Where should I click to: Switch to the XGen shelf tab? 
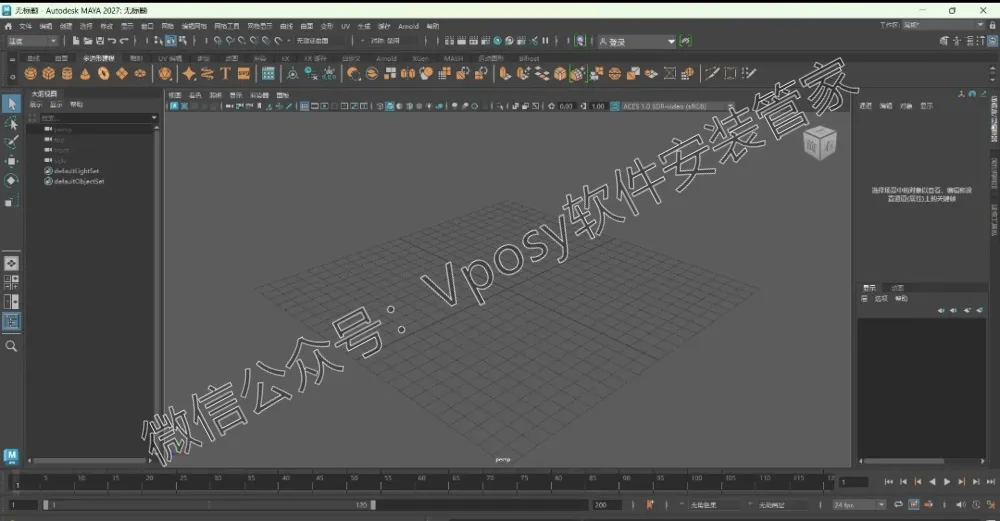pos(420,58)
